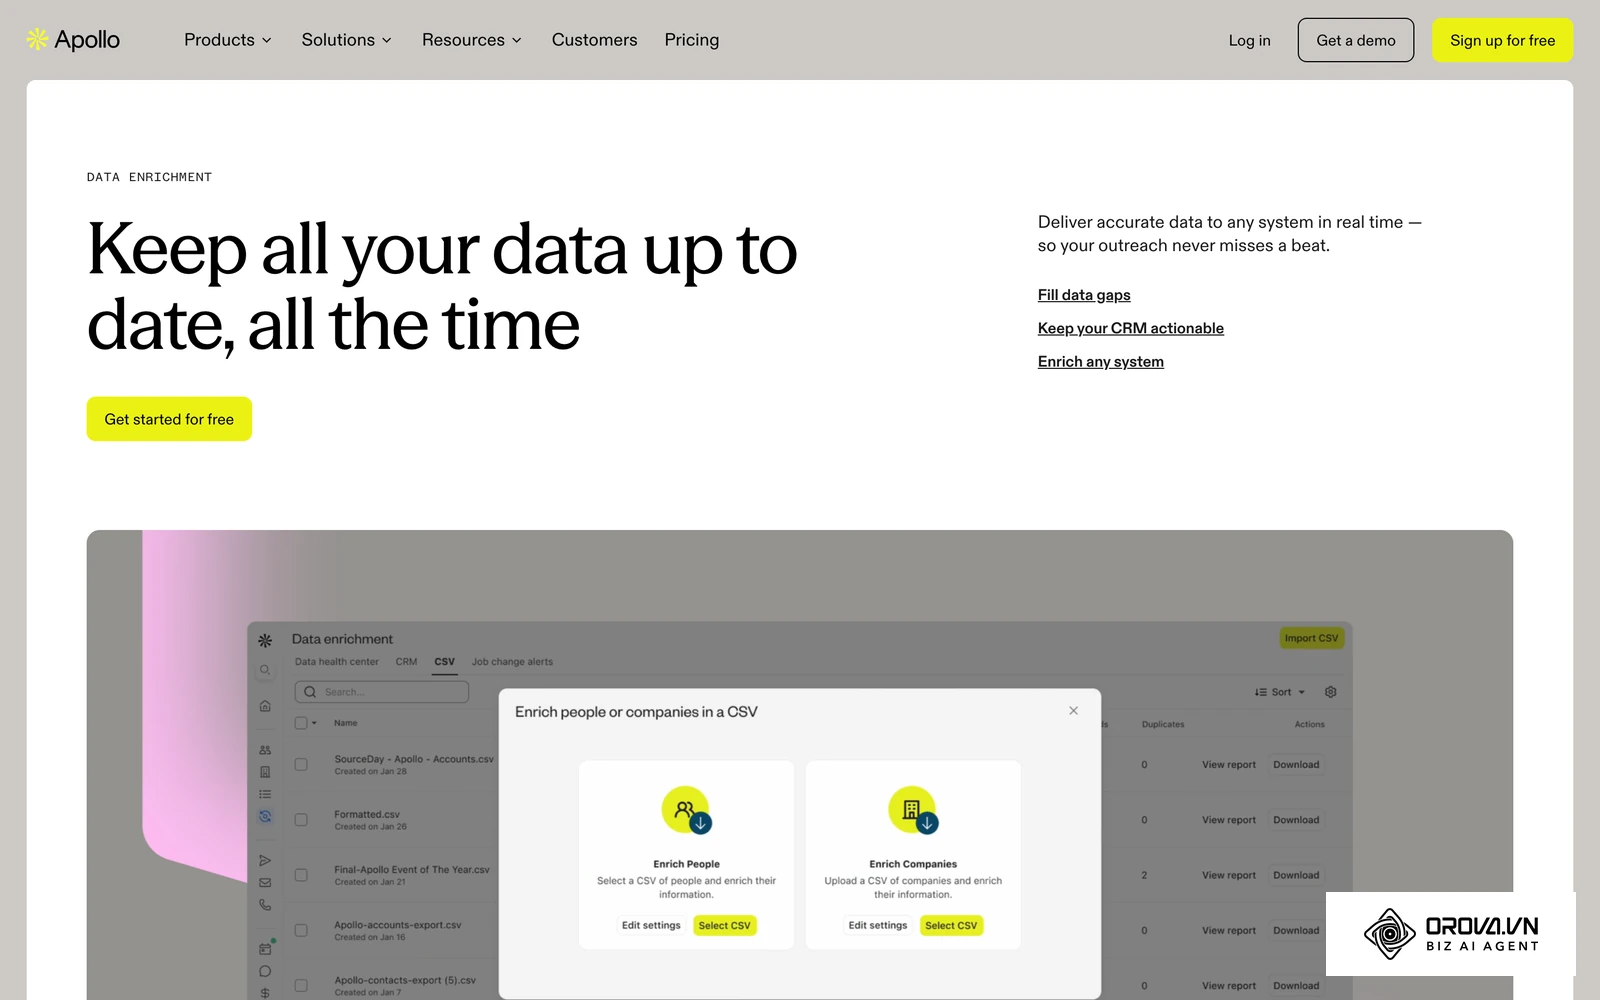Open the People icon in the app sidebar
The height and width of the screenshot is (1000, 1600).
click(265, 750)
